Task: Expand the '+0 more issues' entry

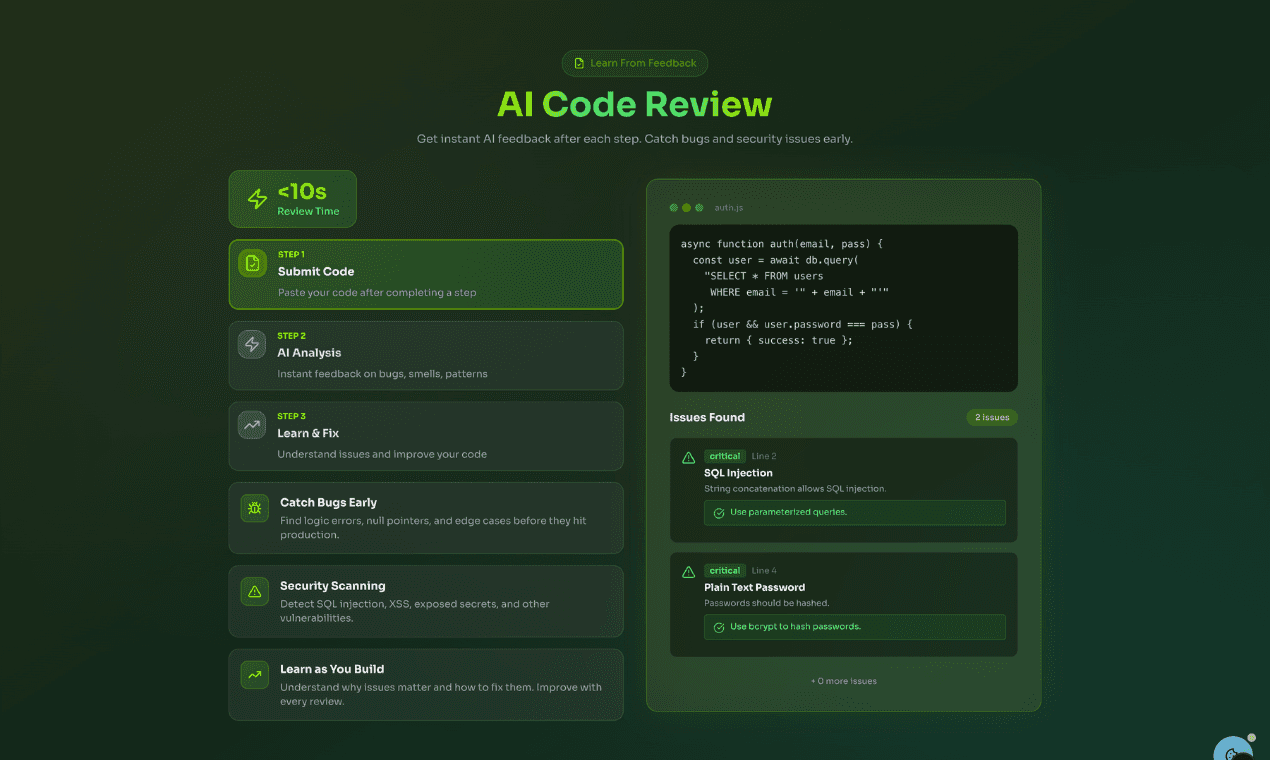Action: click(843, 680)
